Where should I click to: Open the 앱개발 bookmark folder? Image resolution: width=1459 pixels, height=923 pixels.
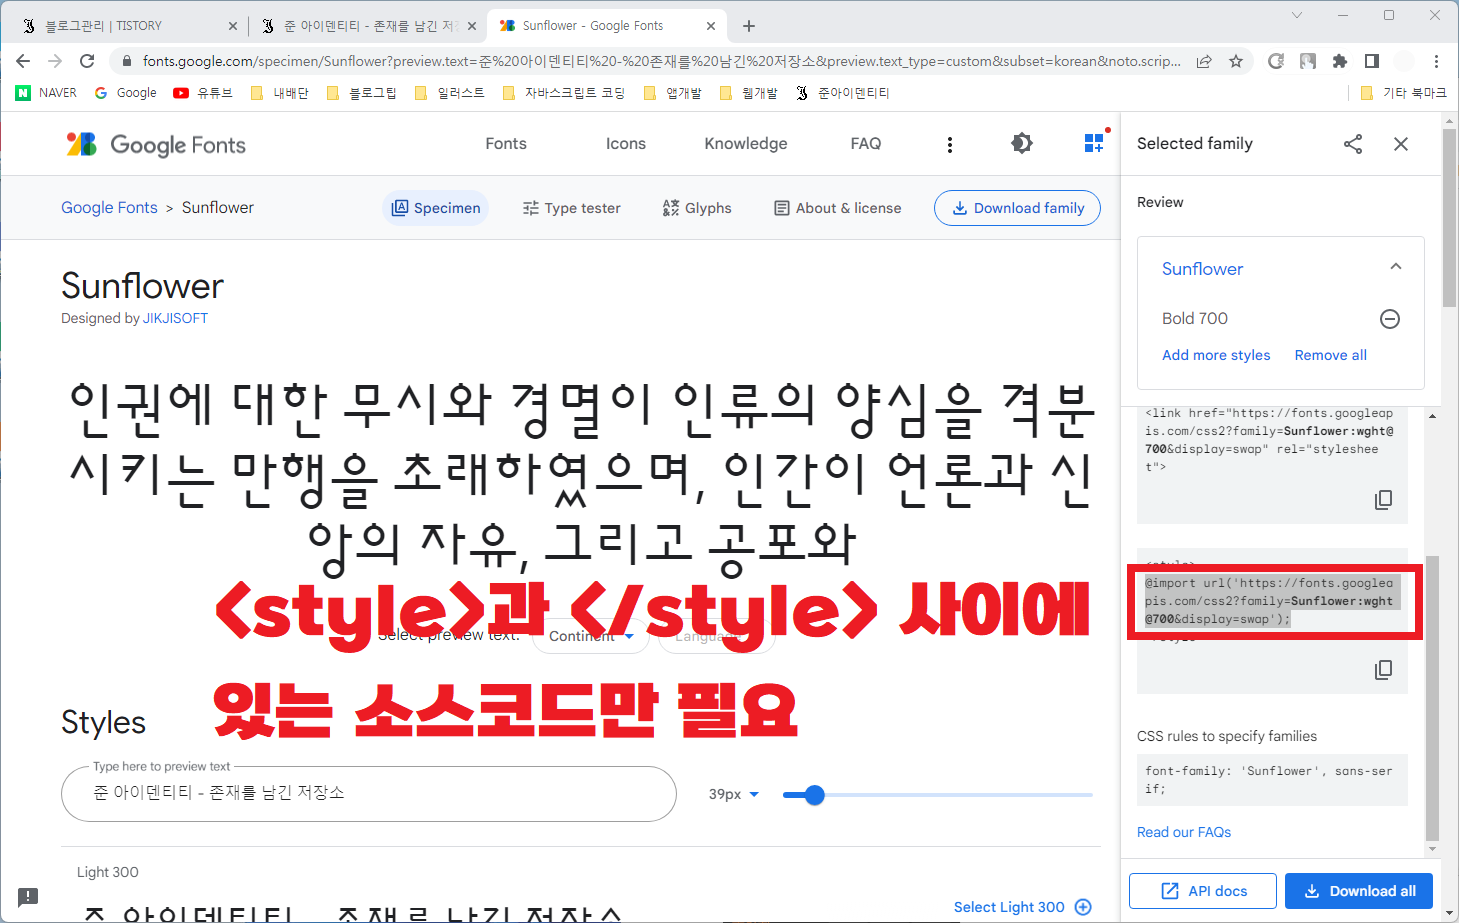click(672, 93)
